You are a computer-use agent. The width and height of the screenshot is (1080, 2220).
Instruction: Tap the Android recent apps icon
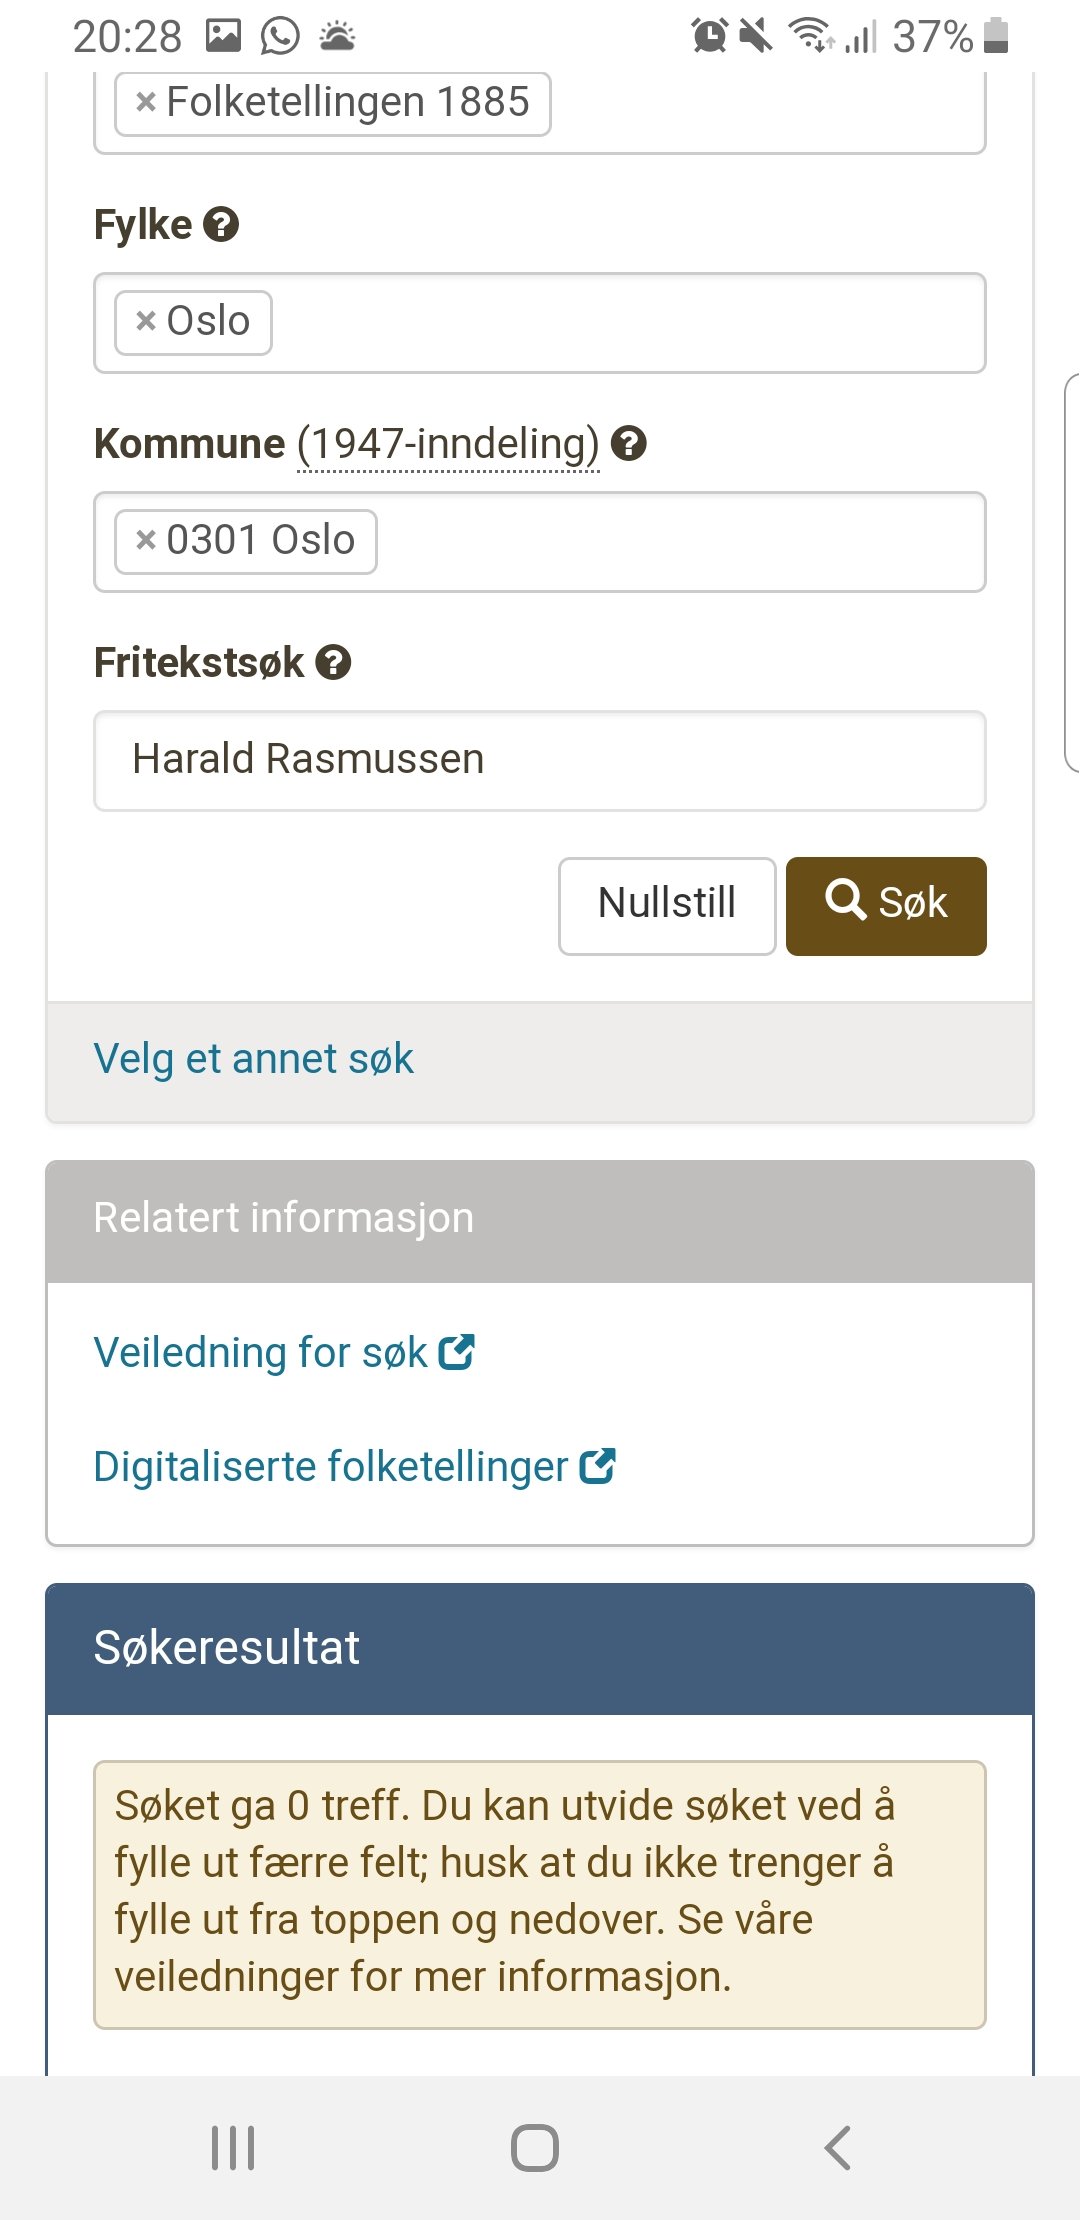pyautogui.click(x=233, y=2147)
